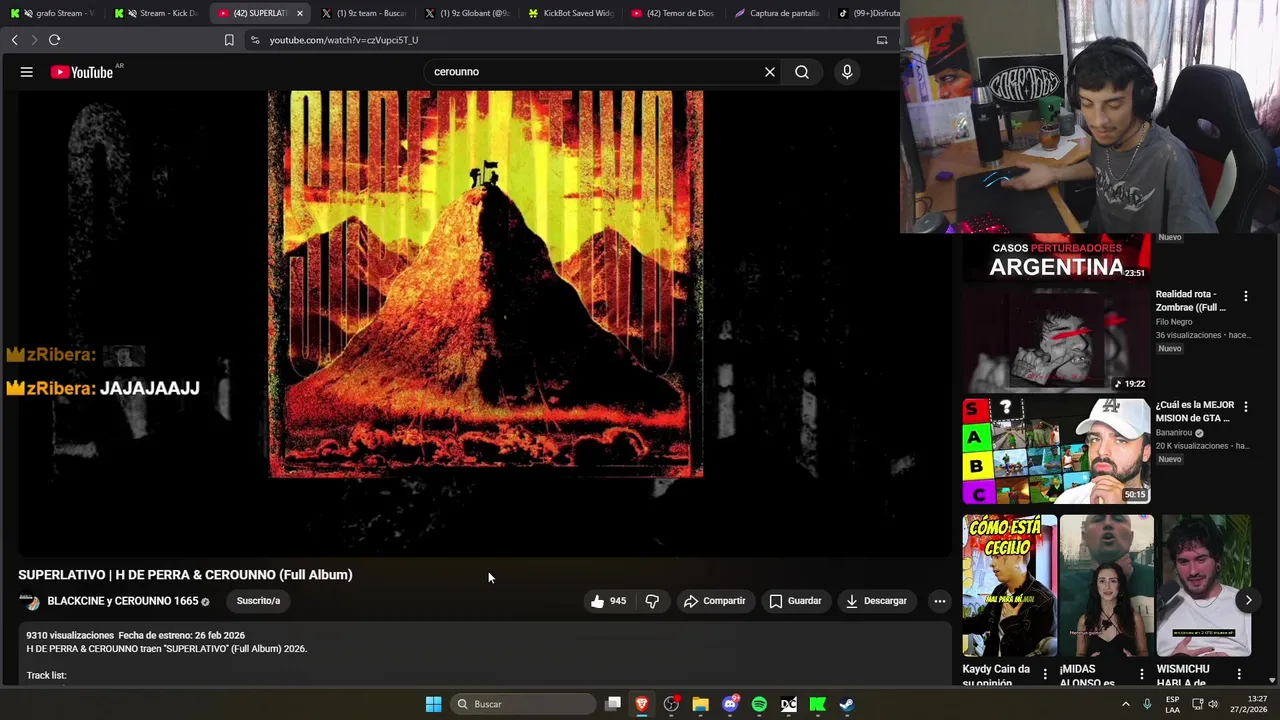Open ¿Cuál es la MEJOR MISION video title

tap(1195, 411)
